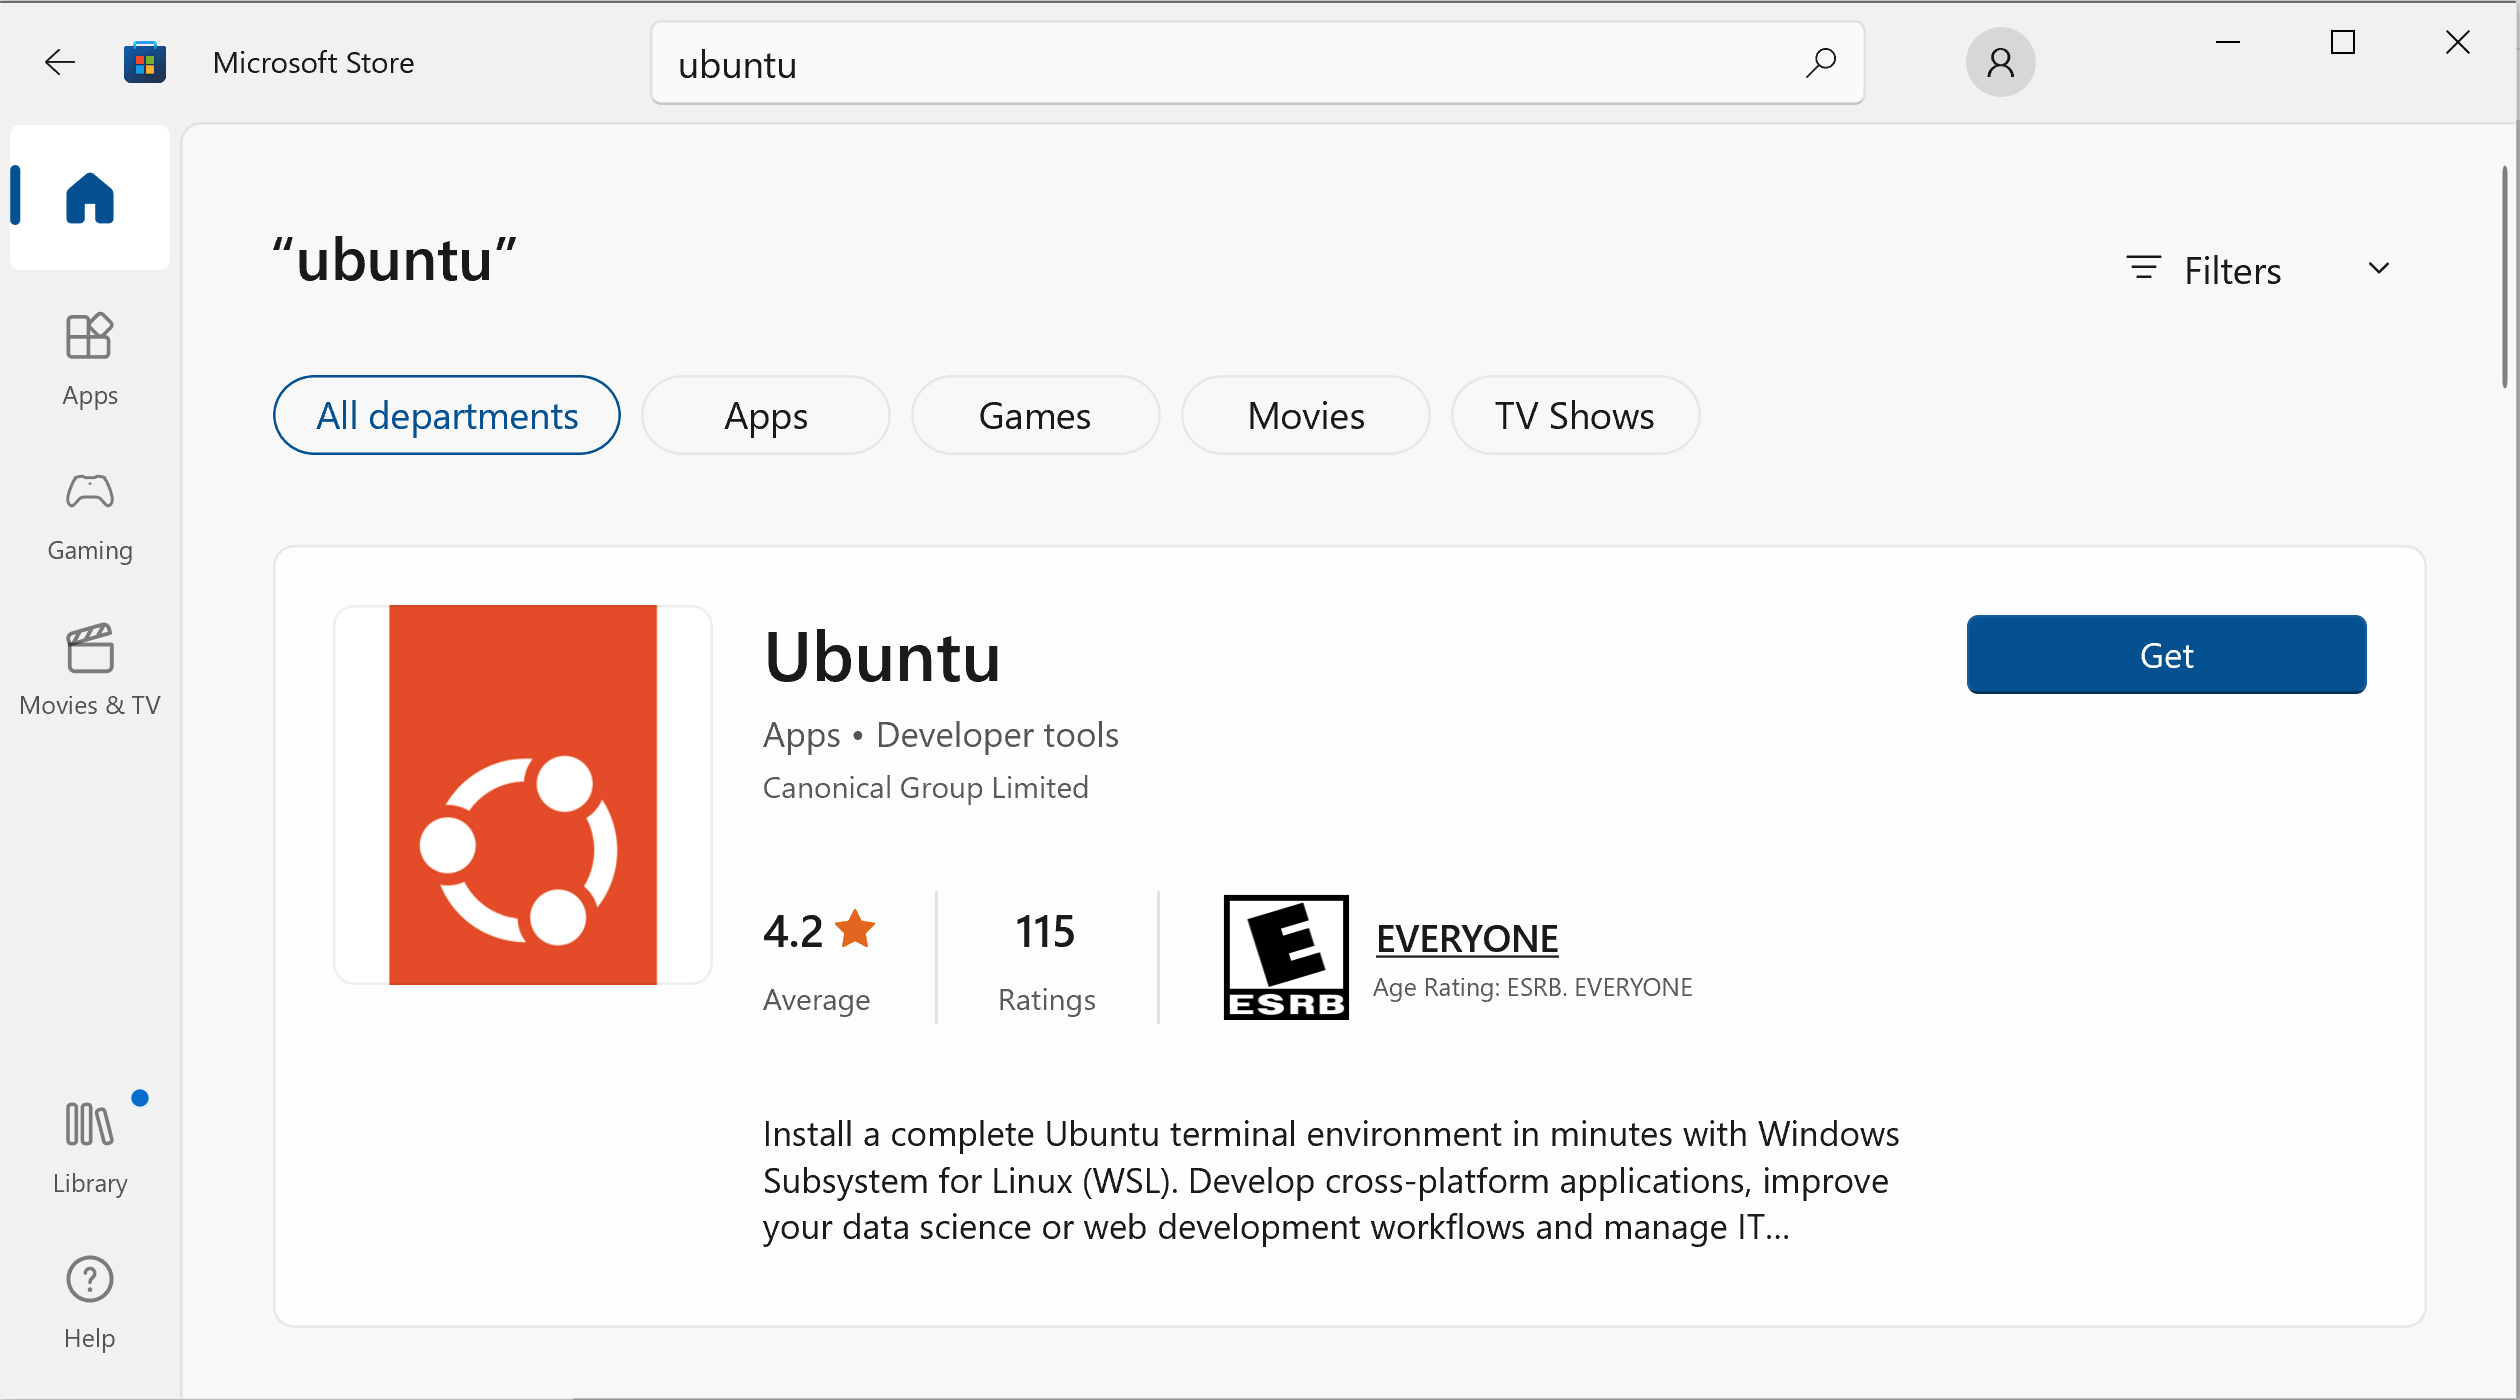Image resolution: width=2520 pixels, height=1400 pixels.
Task: Click the Microsoft Store title text
Action: pos(313,63)
